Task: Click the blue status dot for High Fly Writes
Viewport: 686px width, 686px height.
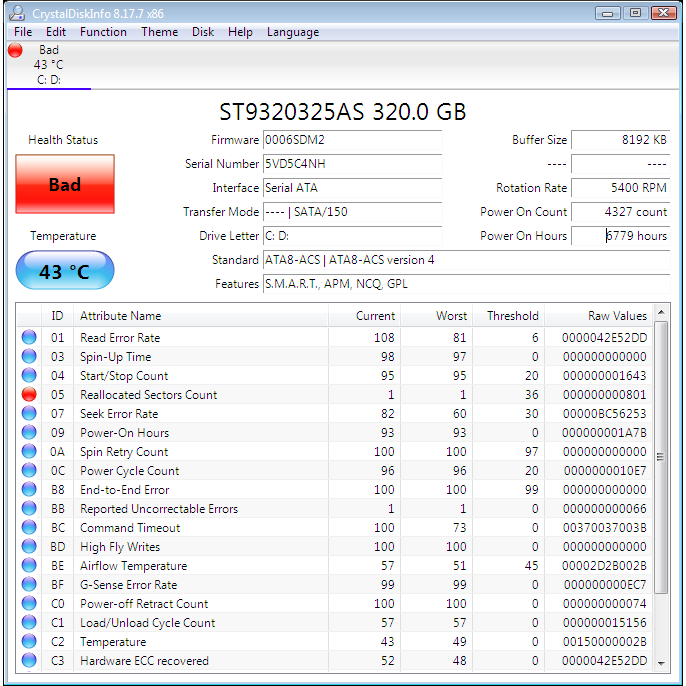Action: pyautogui.click(x=29, y=546)
